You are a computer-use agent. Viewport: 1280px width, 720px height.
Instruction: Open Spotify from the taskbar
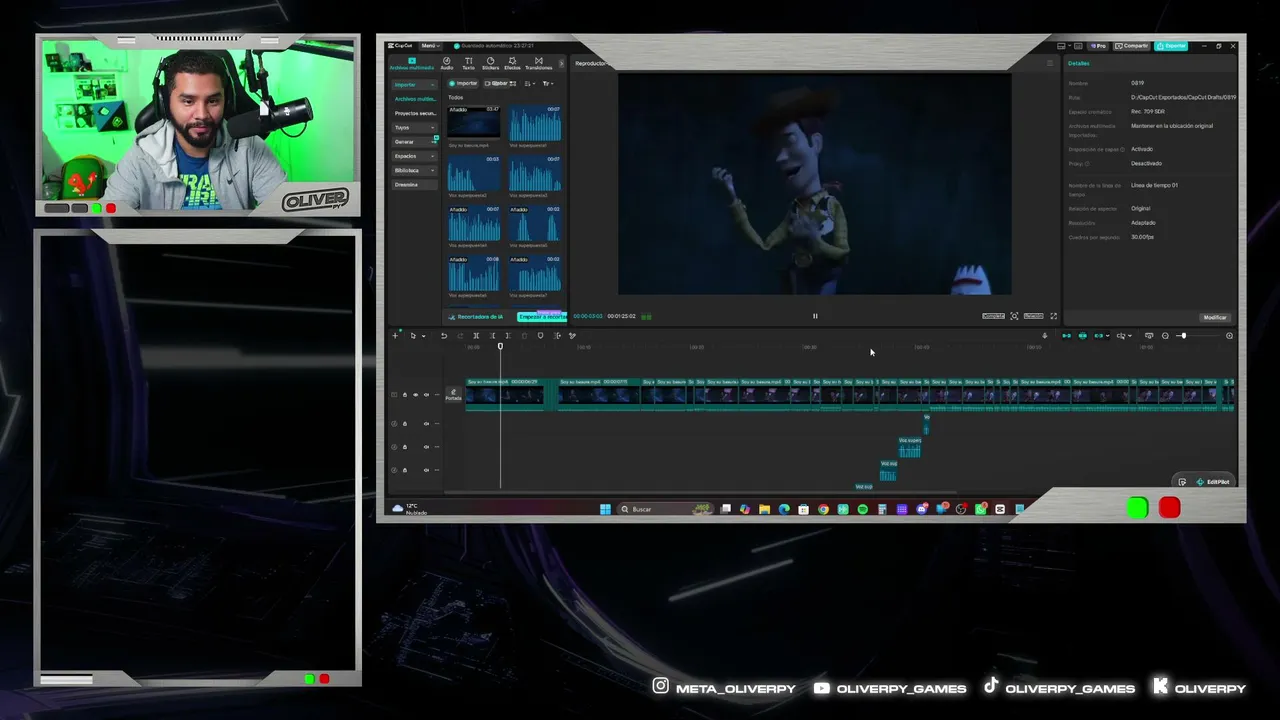tap(863, 509)
